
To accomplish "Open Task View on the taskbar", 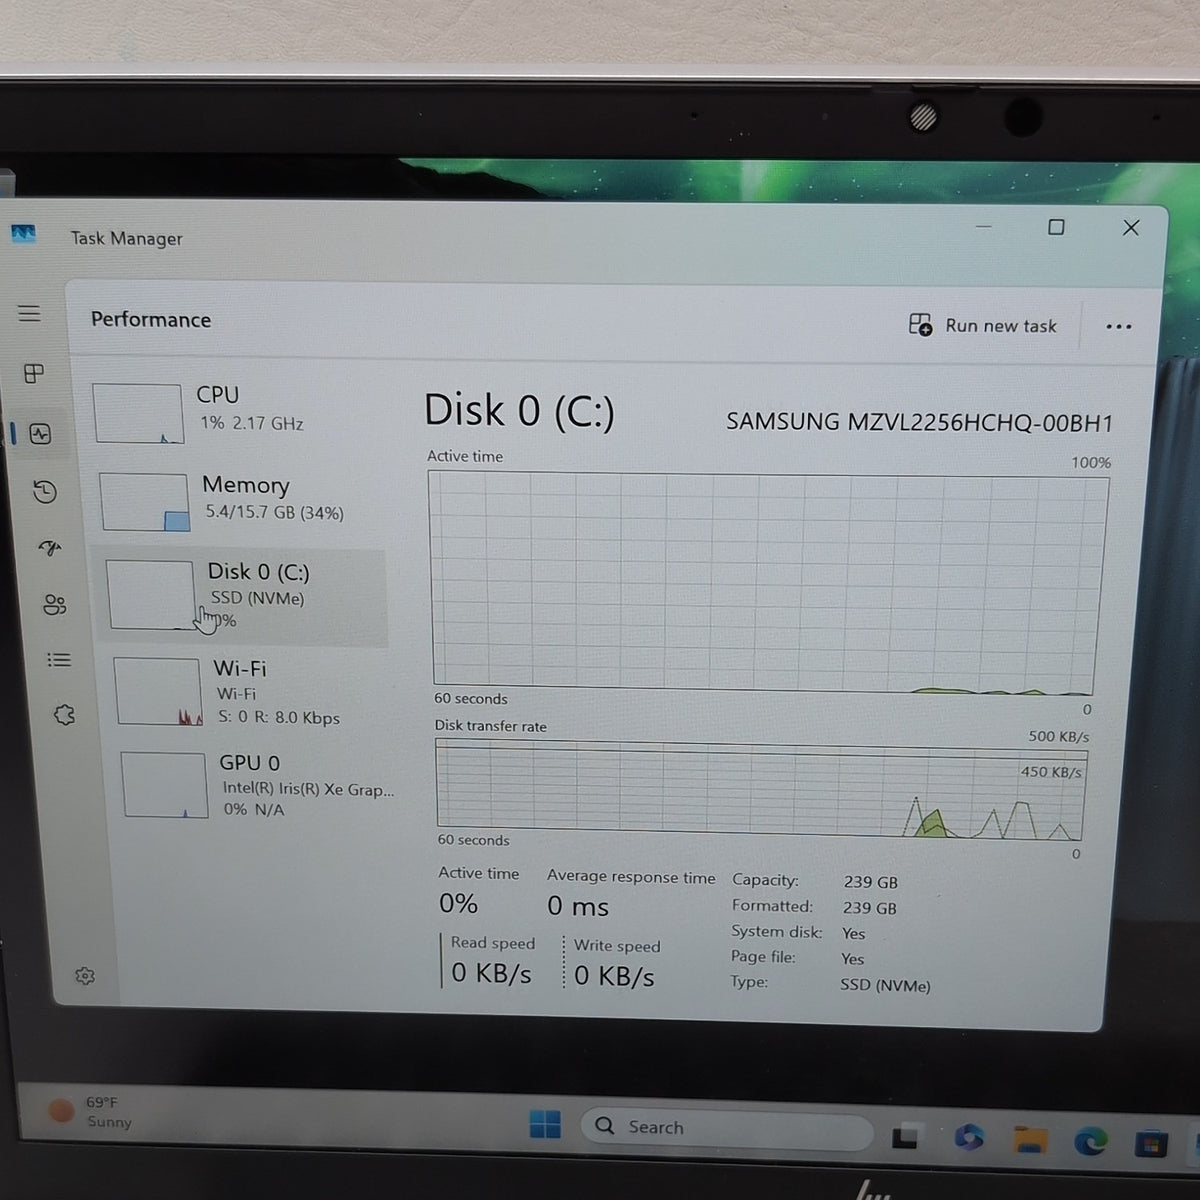I will point(905,1136).
